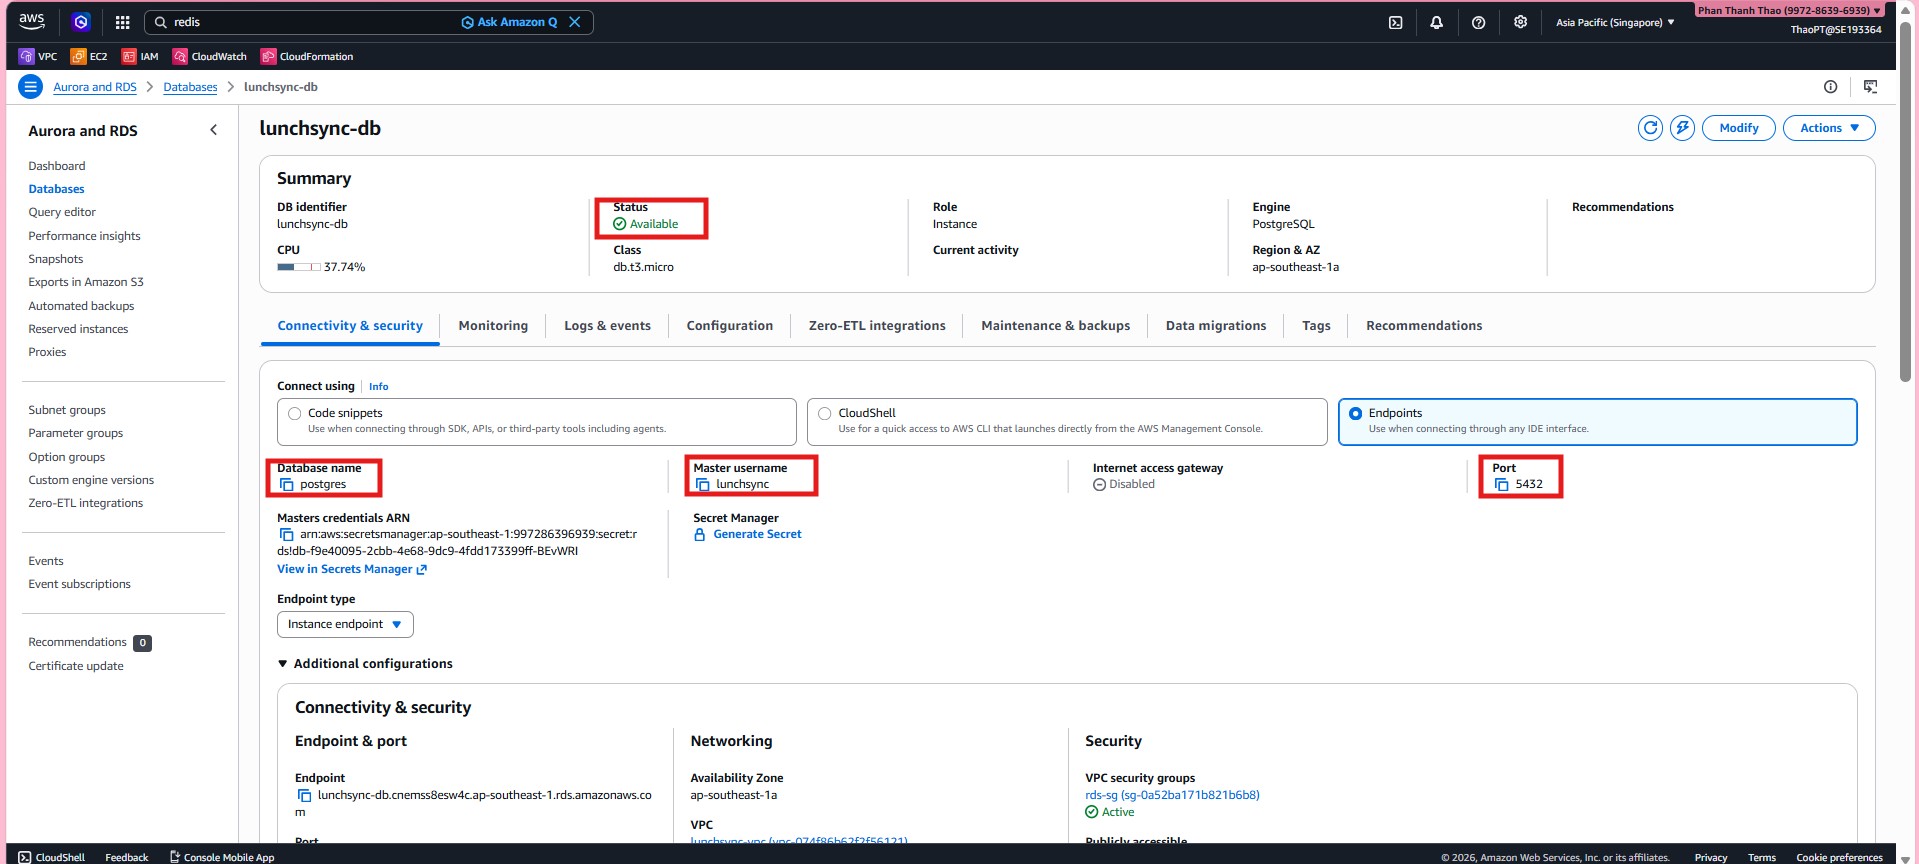
Task: Open the Actions dropdown menu
Action: (1828, 128)
